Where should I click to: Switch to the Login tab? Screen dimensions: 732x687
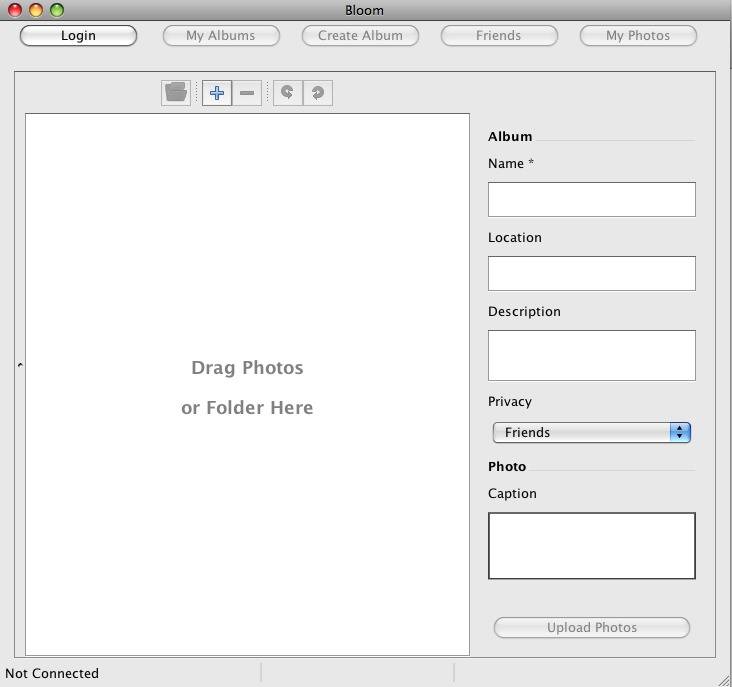78,35
